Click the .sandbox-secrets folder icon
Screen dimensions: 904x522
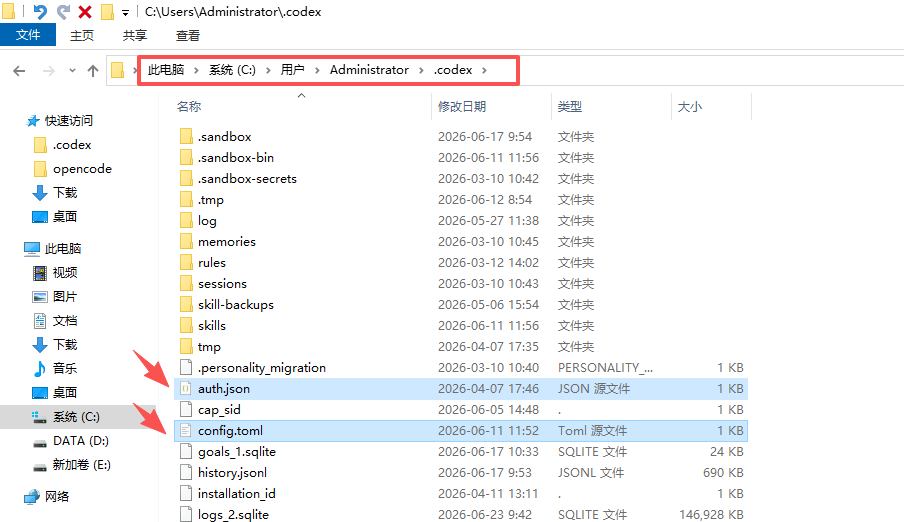point(186,179)
